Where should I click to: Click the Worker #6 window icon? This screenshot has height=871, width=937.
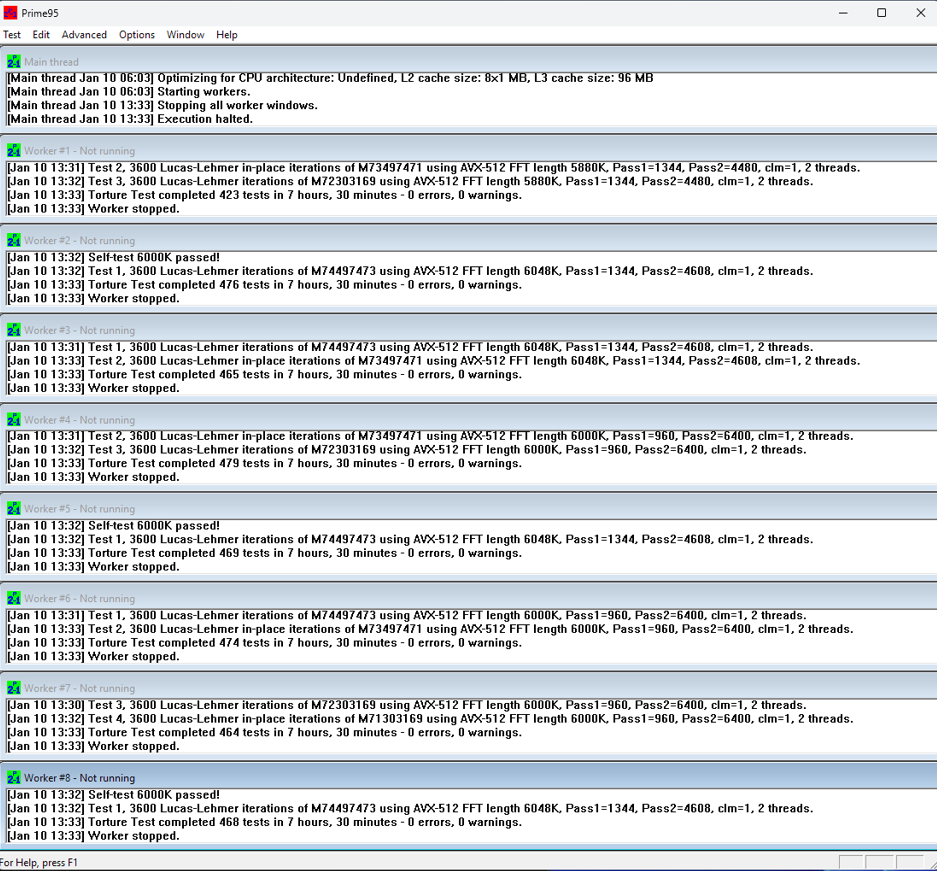pyautogui.click(x=14, y=598)
